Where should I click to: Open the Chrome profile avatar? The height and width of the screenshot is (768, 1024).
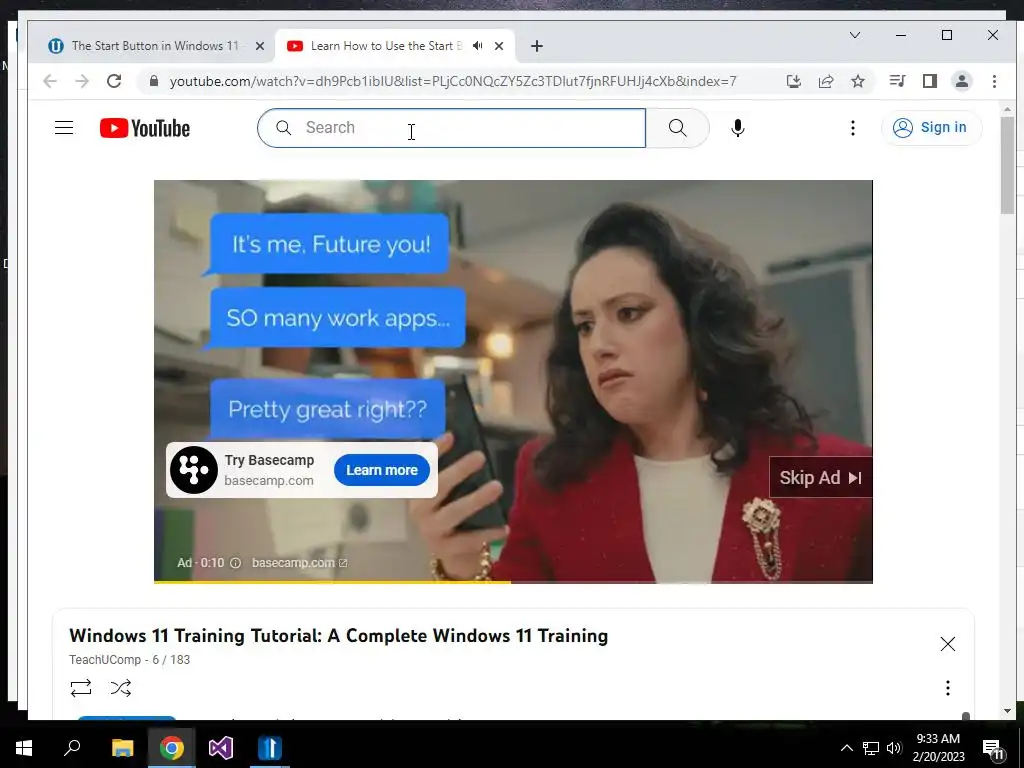coord(962,81)
